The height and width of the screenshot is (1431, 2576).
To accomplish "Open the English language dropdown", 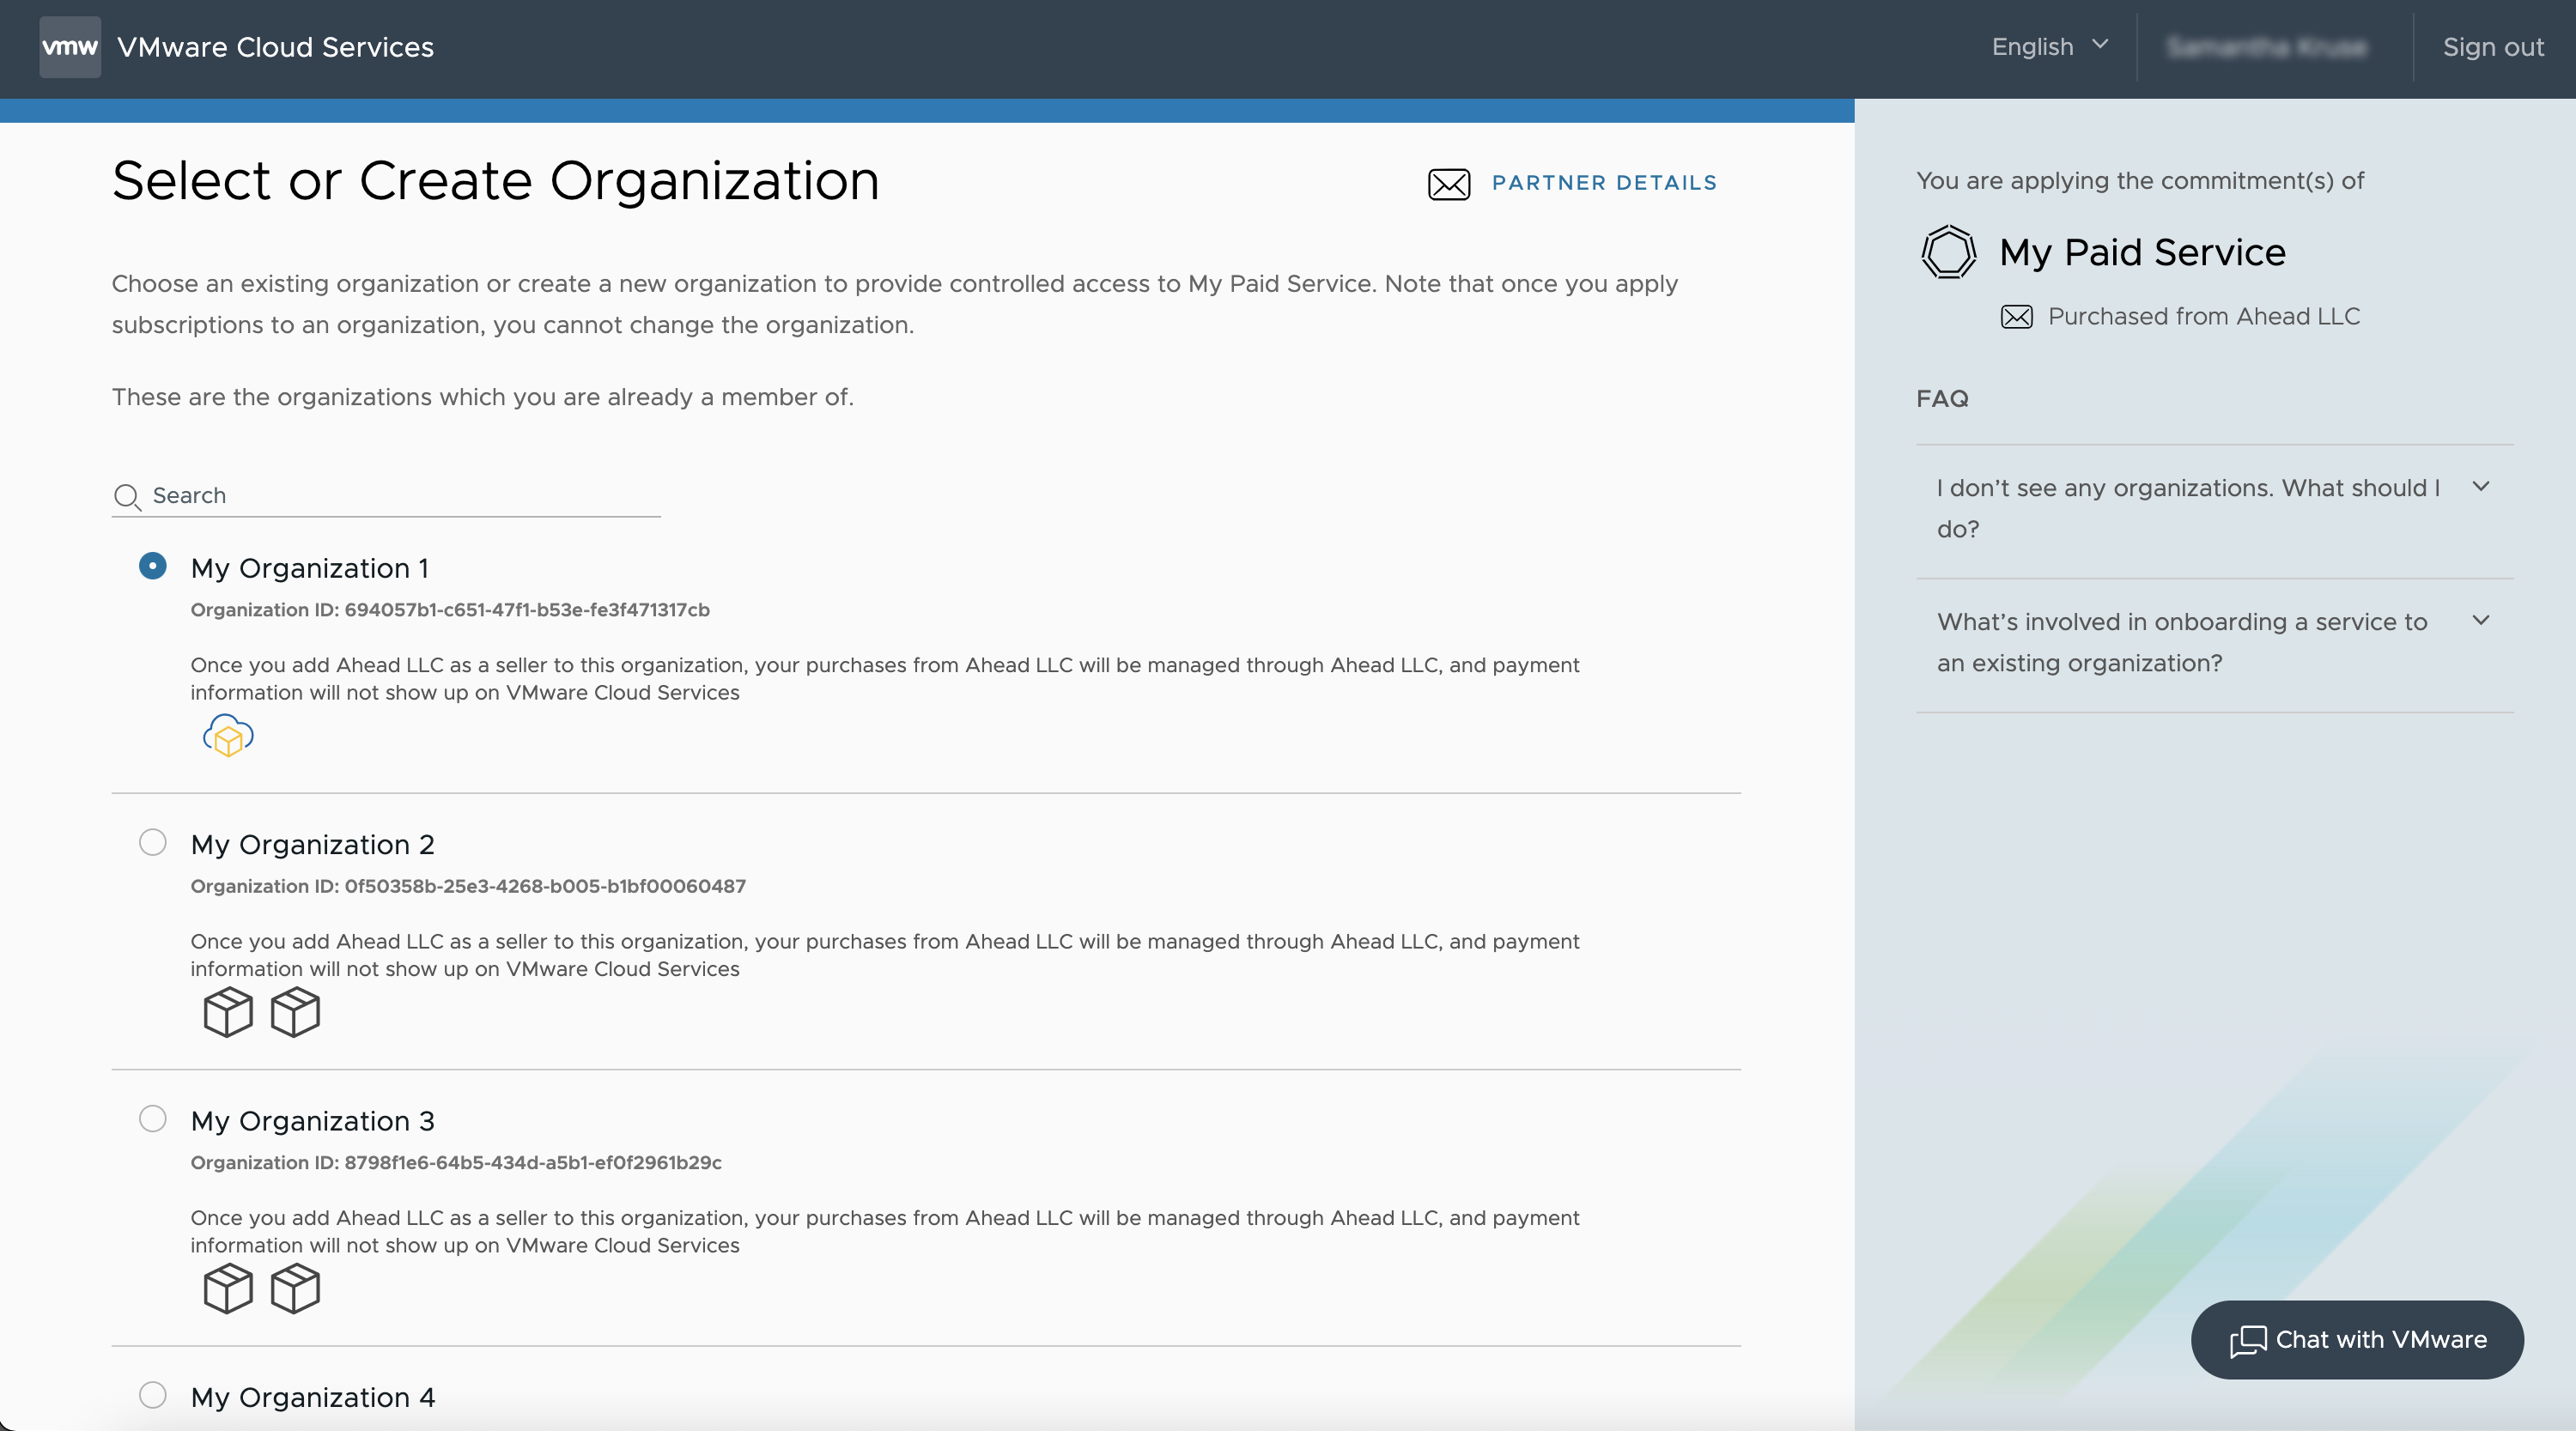I will (2049, 47).
